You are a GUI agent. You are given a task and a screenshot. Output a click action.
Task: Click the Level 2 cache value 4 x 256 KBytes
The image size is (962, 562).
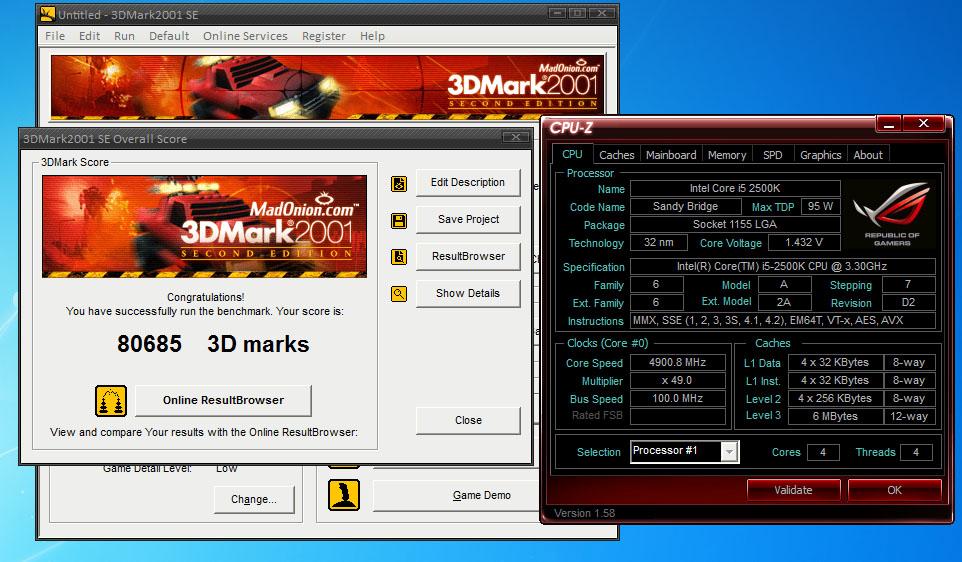tap(835, 398)
